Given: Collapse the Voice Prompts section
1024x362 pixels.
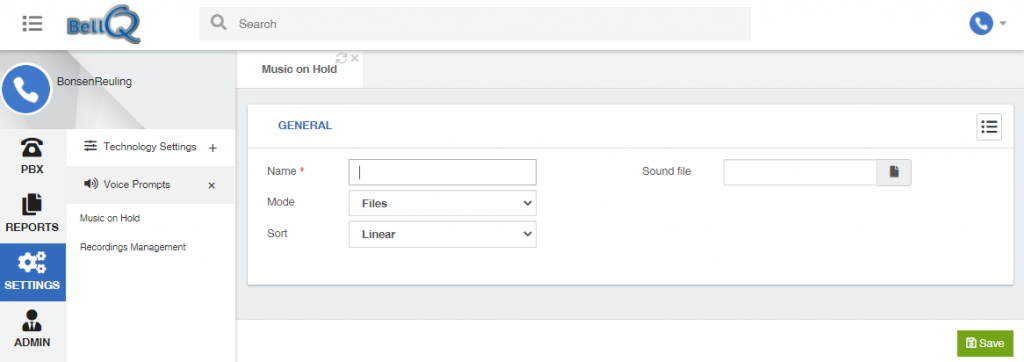Looking at the screenshot, I should tap(212, 186).
